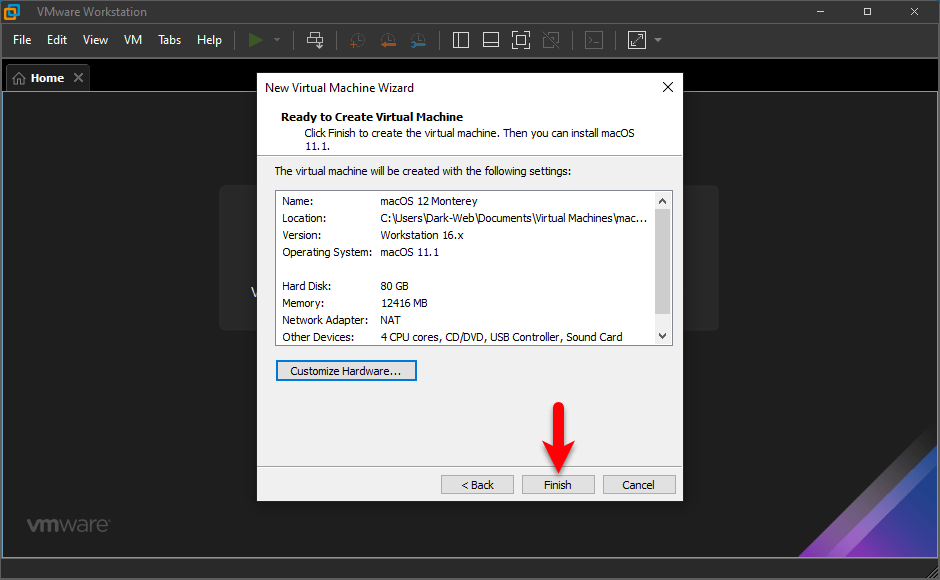Open the VM menu
This screenshot has height=580, width=940.
(x=133, y=40)
